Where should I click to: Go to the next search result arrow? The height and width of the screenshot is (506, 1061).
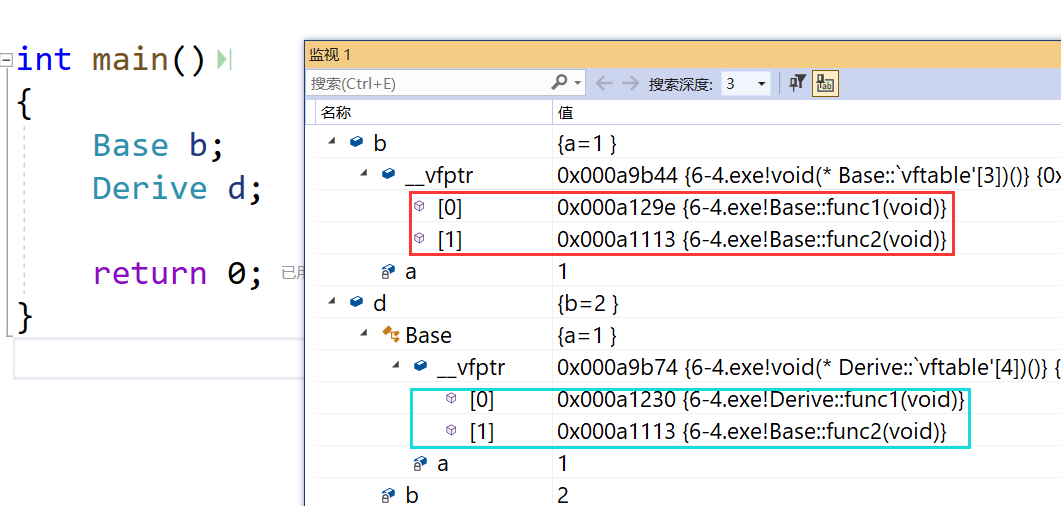coord(630,83)
